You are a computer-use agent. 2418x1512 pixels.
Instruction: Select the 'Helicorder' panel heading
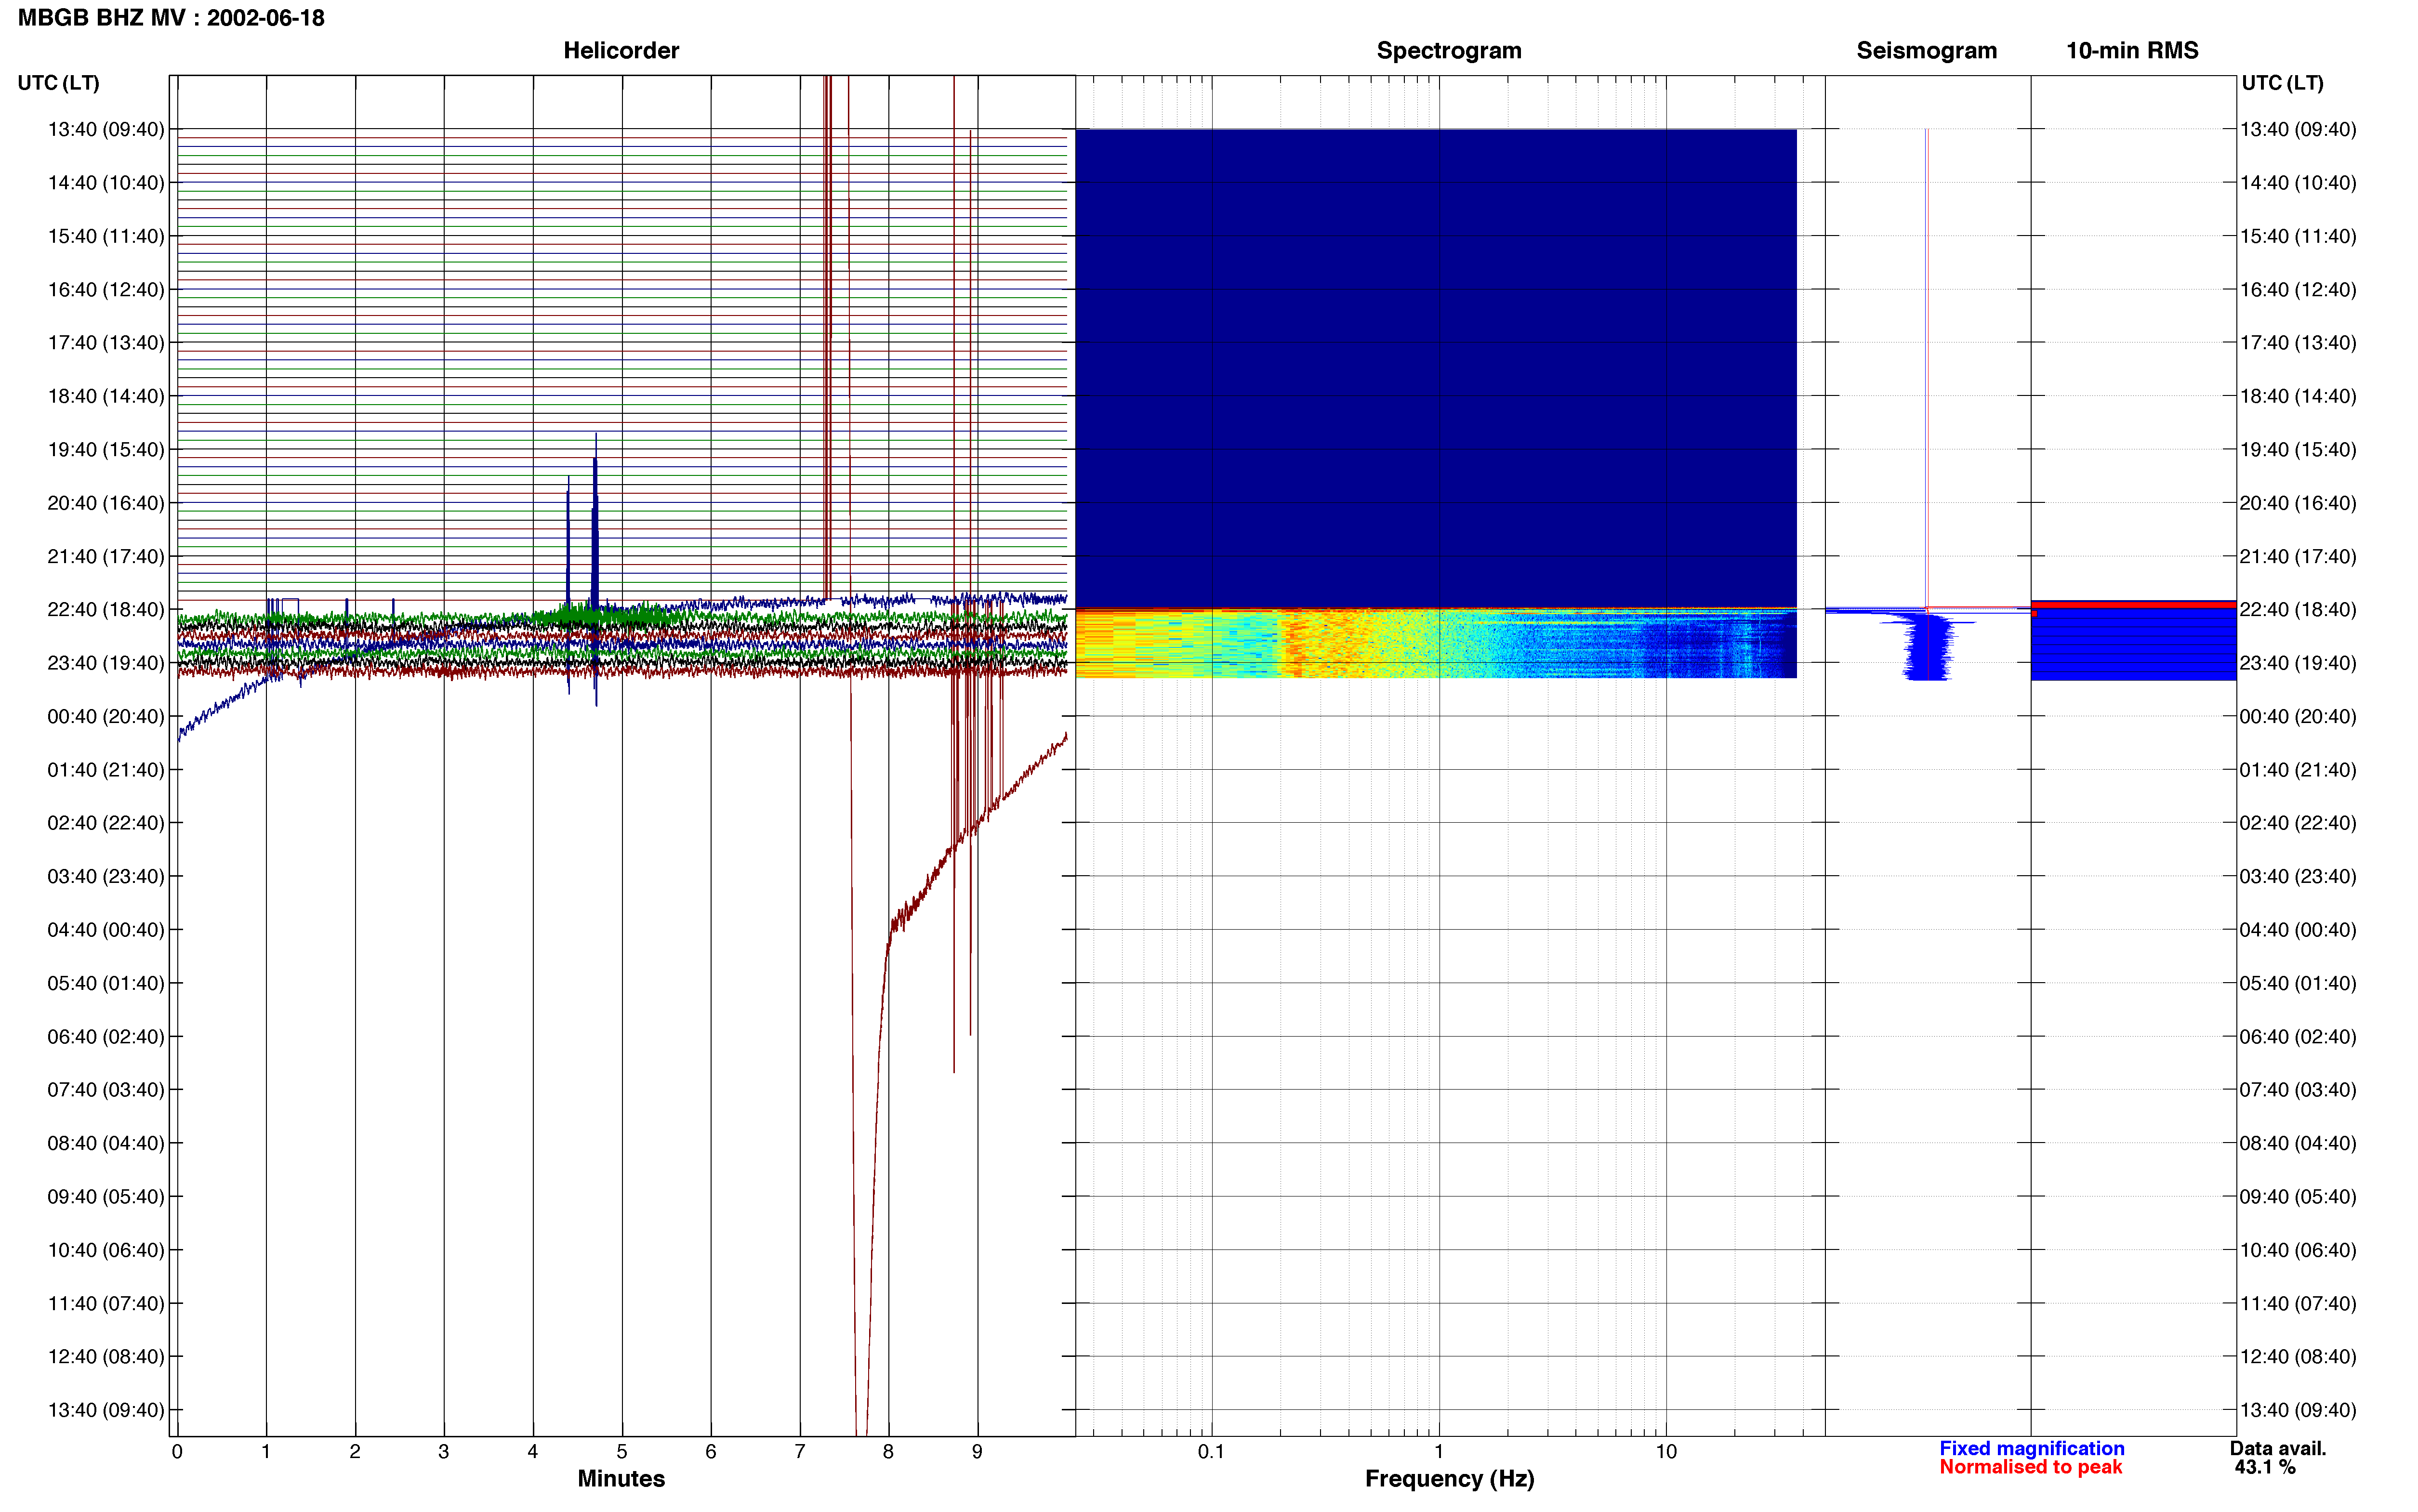coord(621,51)
